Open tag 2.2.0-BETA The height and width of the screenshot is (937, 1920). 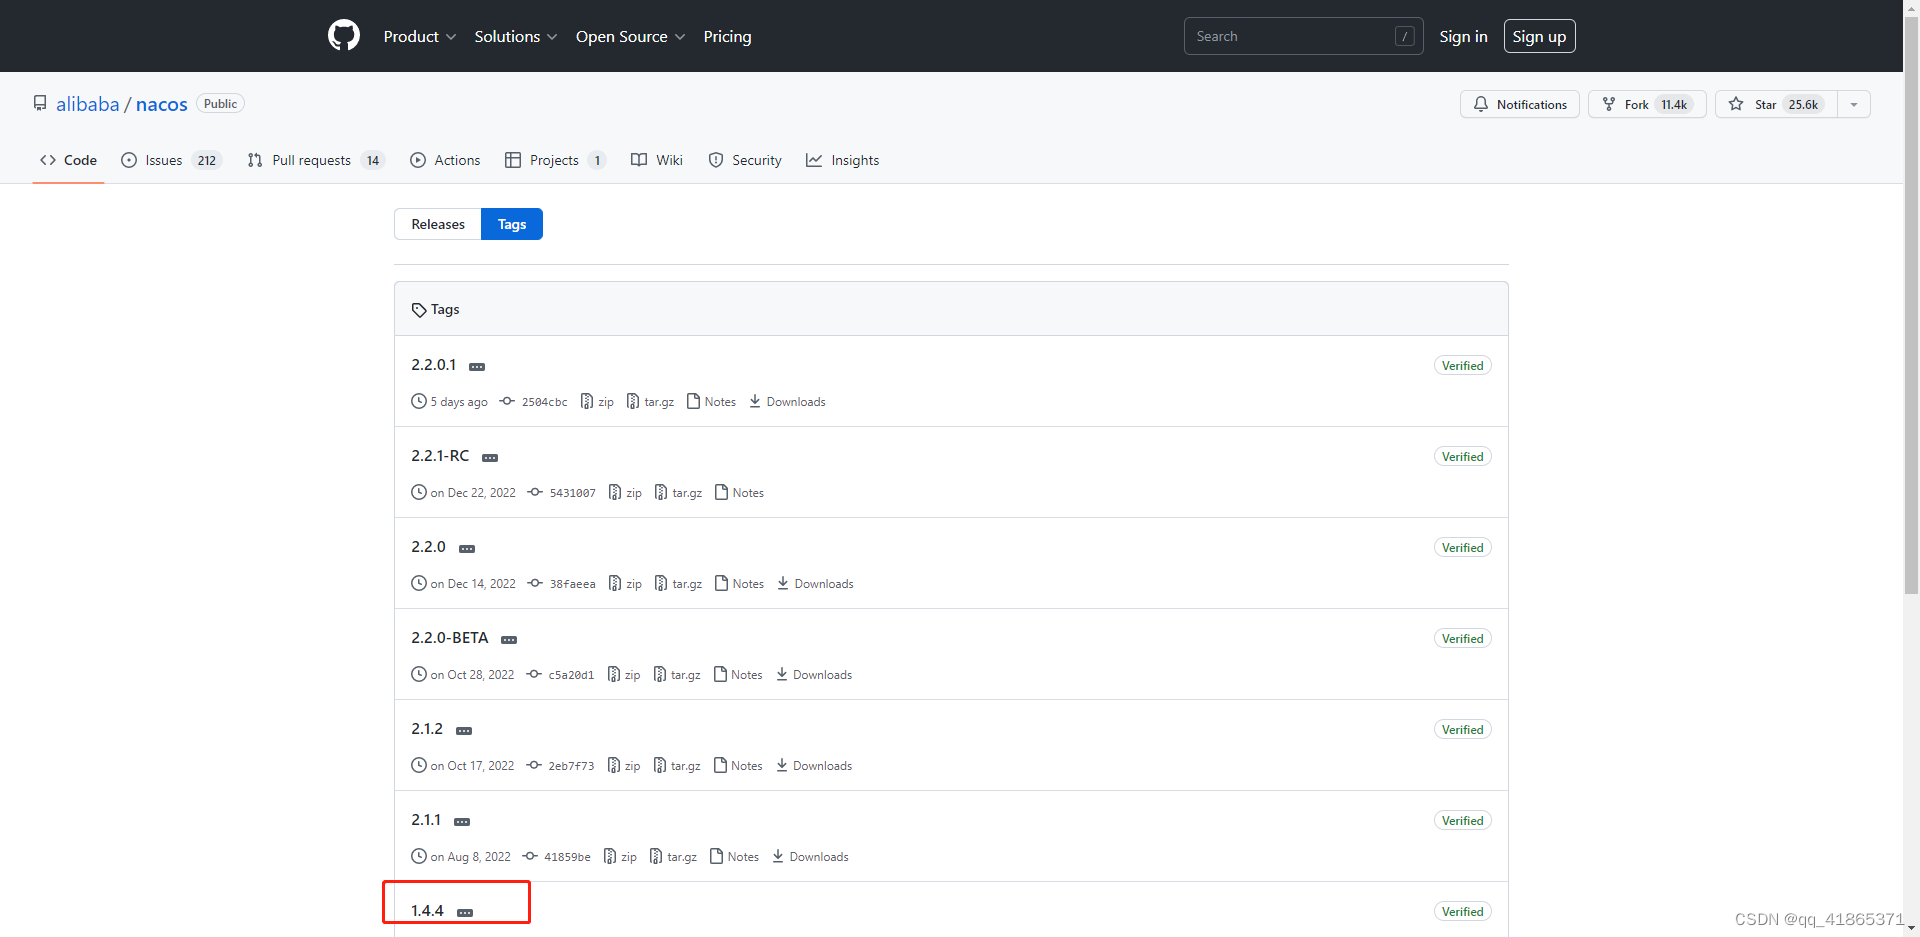[x=450, y=638]
